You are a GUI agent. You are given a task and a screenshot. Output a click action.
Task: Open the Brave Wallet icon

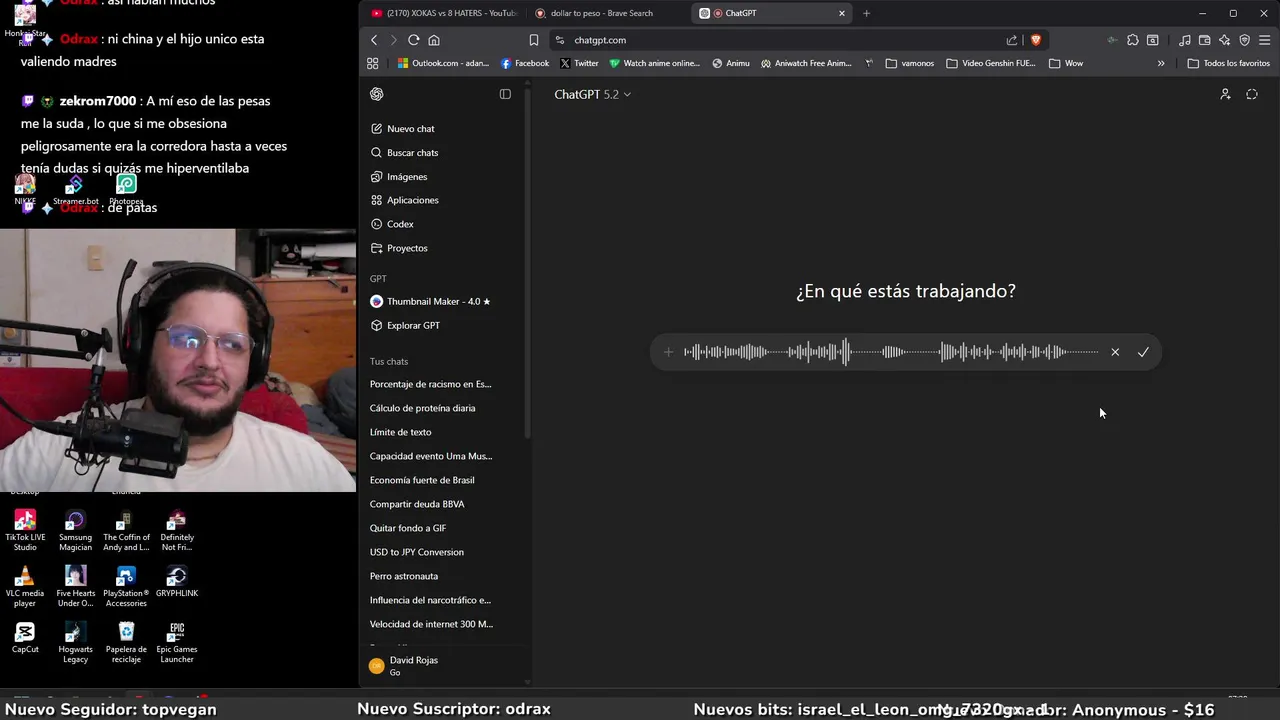(1204, 40)
